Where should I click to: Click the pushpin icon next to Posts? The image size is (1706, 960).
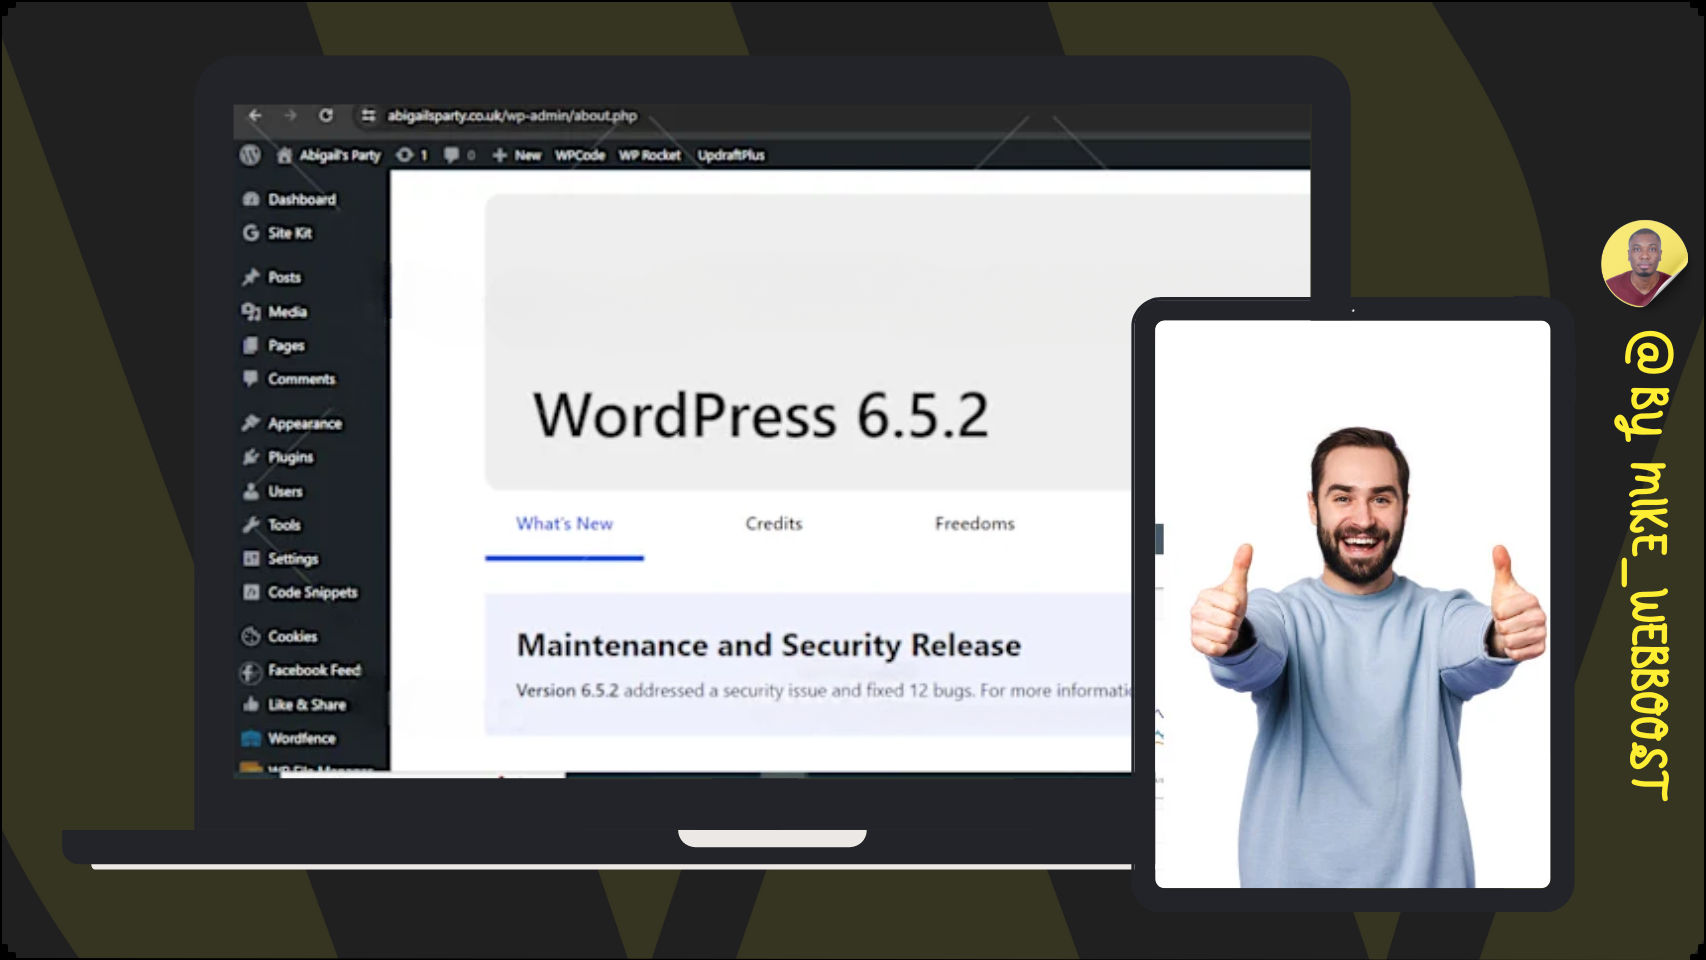251,277
